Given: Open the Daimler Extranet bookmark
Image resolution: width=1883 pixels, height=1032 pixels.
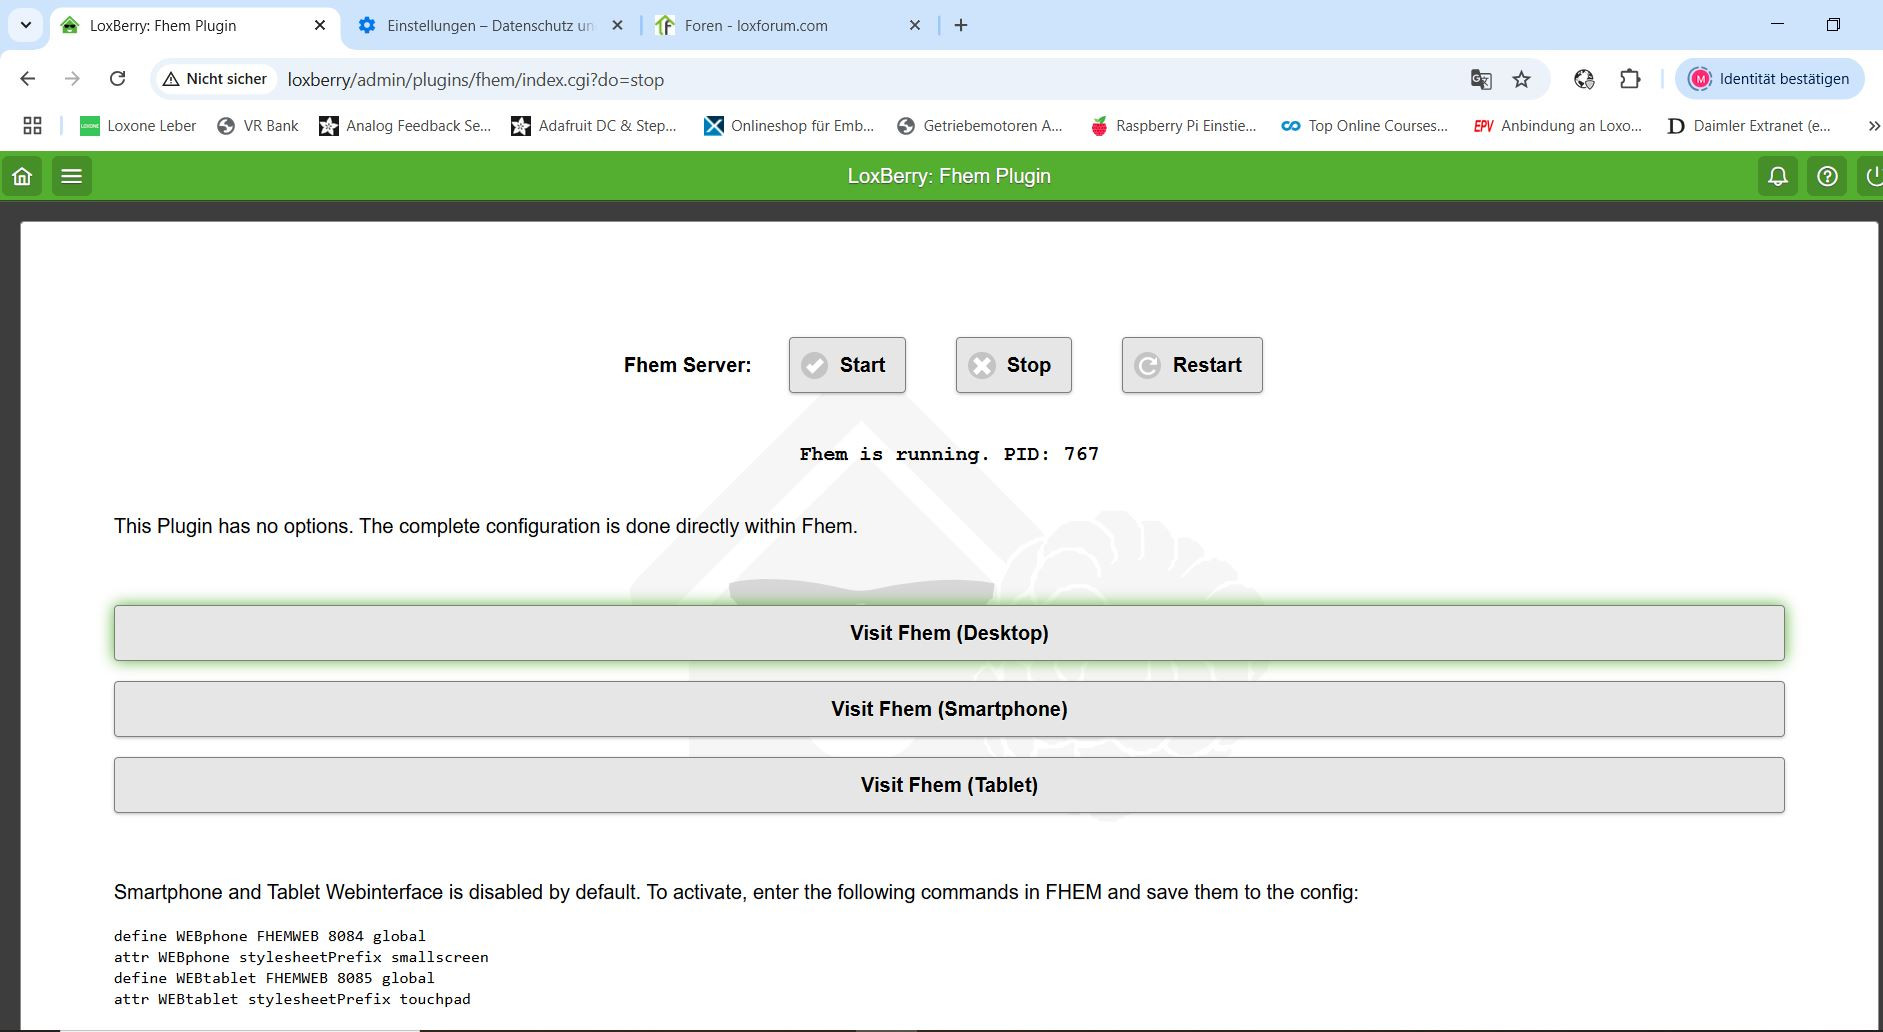Looking at the screenshot, I should [x=1749, y=126].
